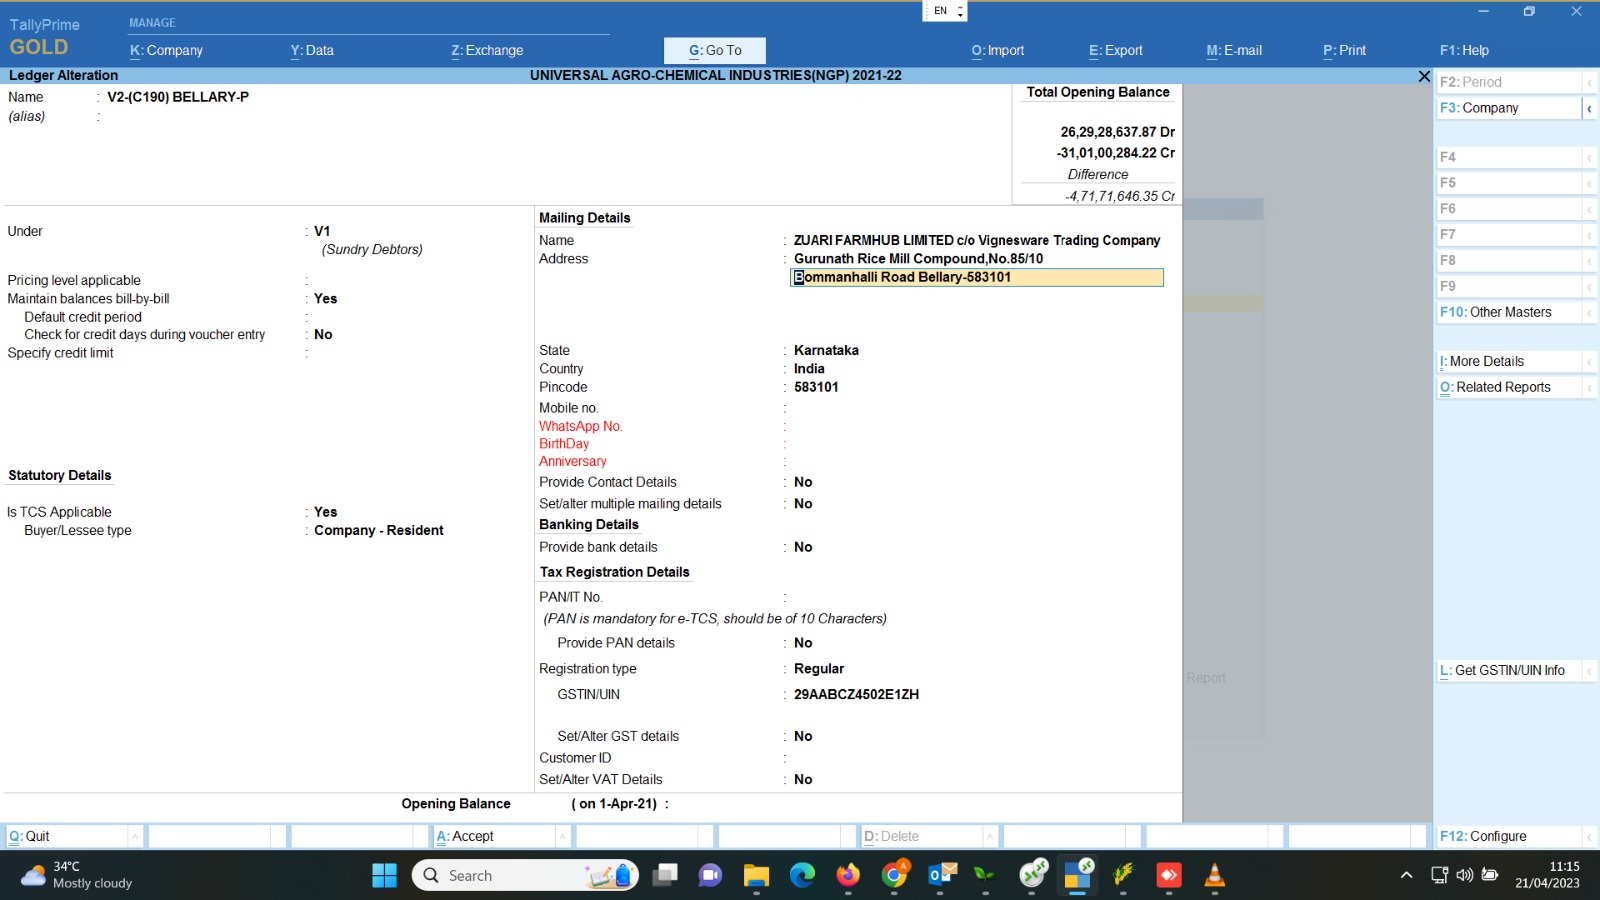Open File Explorer from the taskbar

(756, 876)
